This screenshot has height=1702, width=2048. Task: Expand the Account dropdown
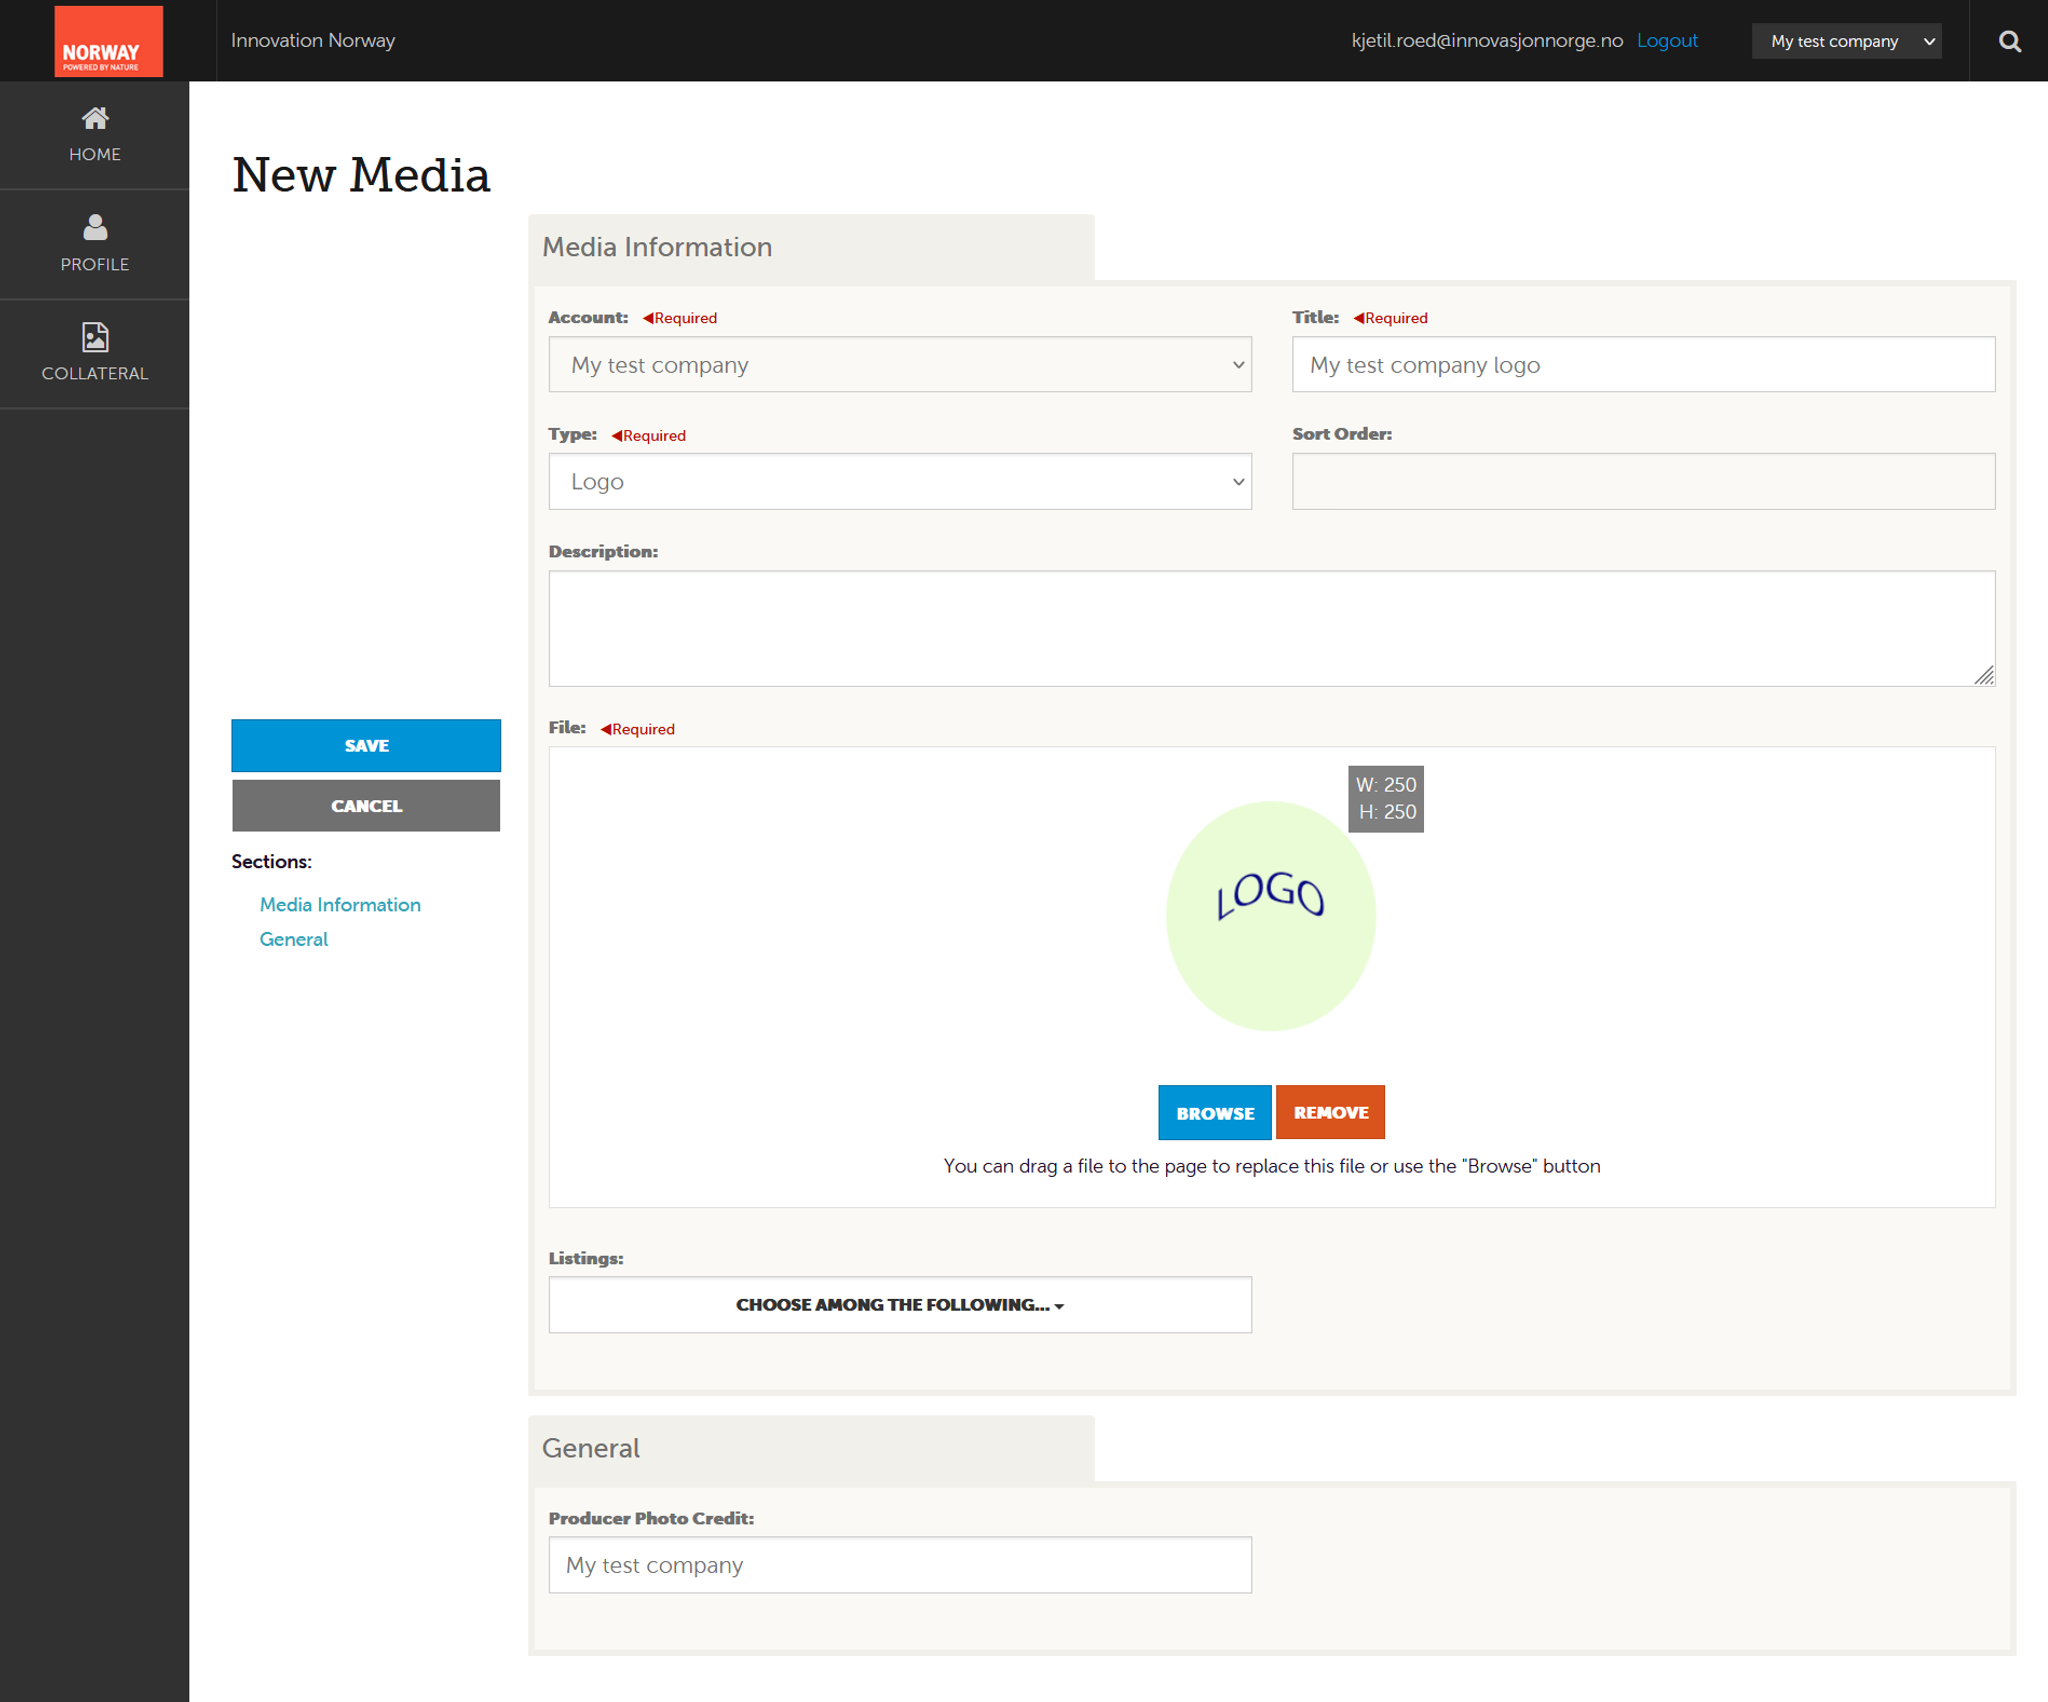(899, 365)
